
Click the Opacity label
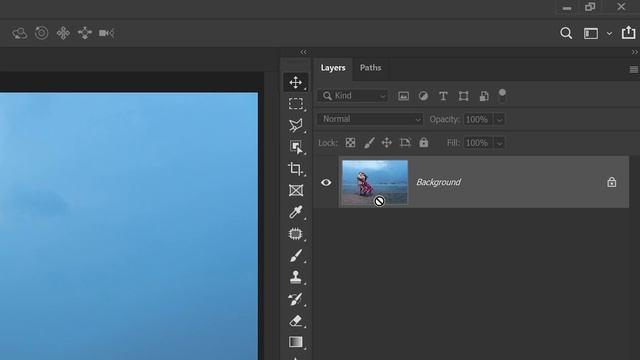click(444, 120)
